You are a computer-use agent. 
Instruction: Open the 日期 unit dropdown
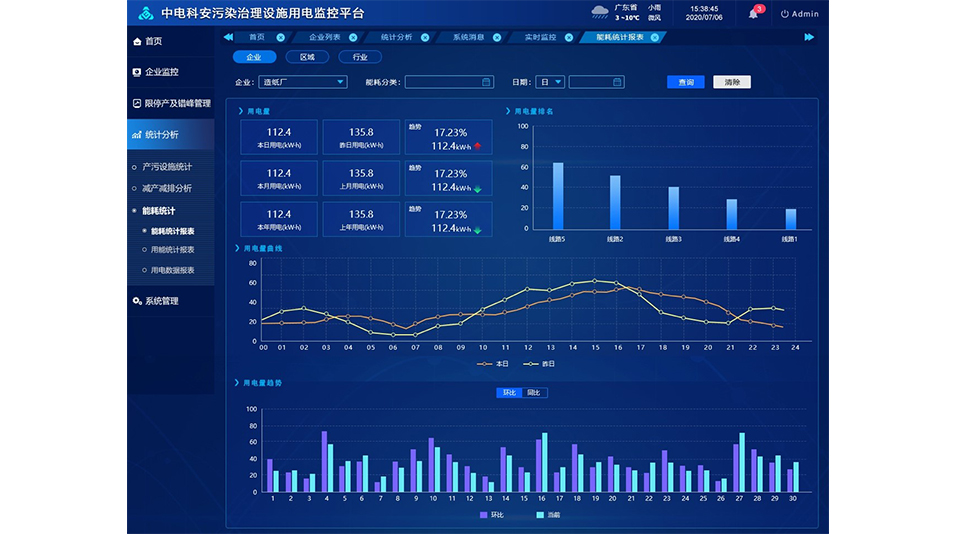tap(550, 82)
